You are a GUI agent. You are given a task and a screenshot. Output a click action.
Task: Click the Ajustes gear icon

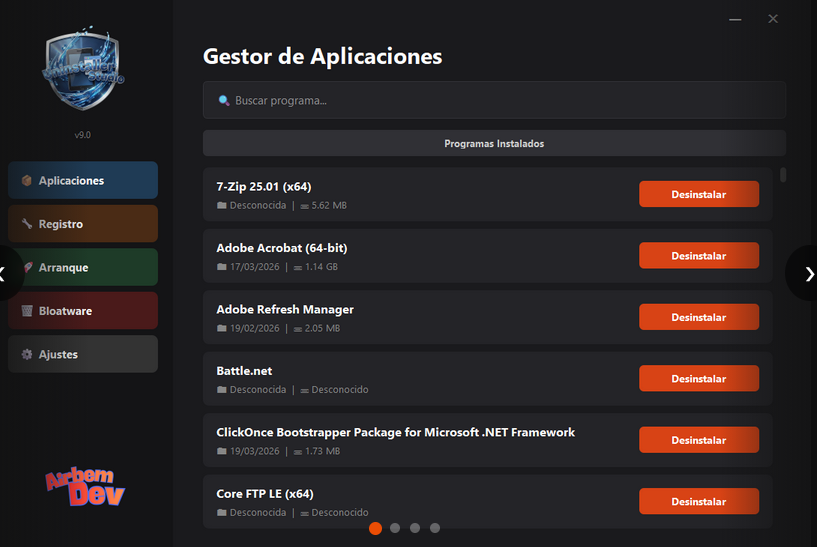pos(27,354)
